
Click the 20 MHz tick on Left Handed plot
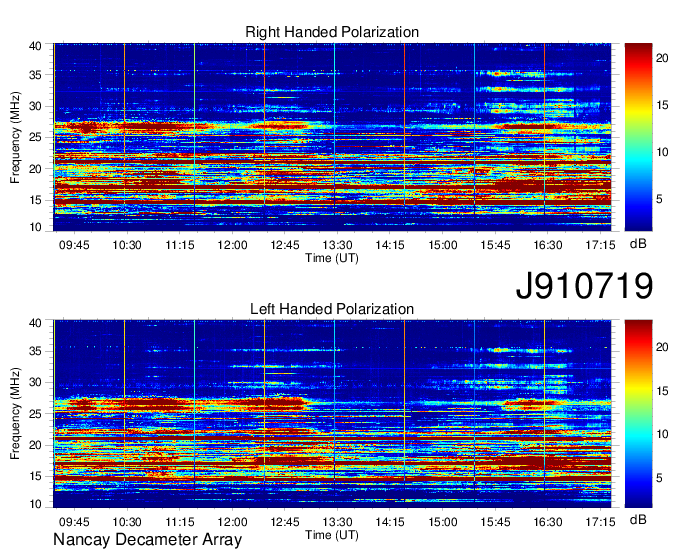[35, 445]
